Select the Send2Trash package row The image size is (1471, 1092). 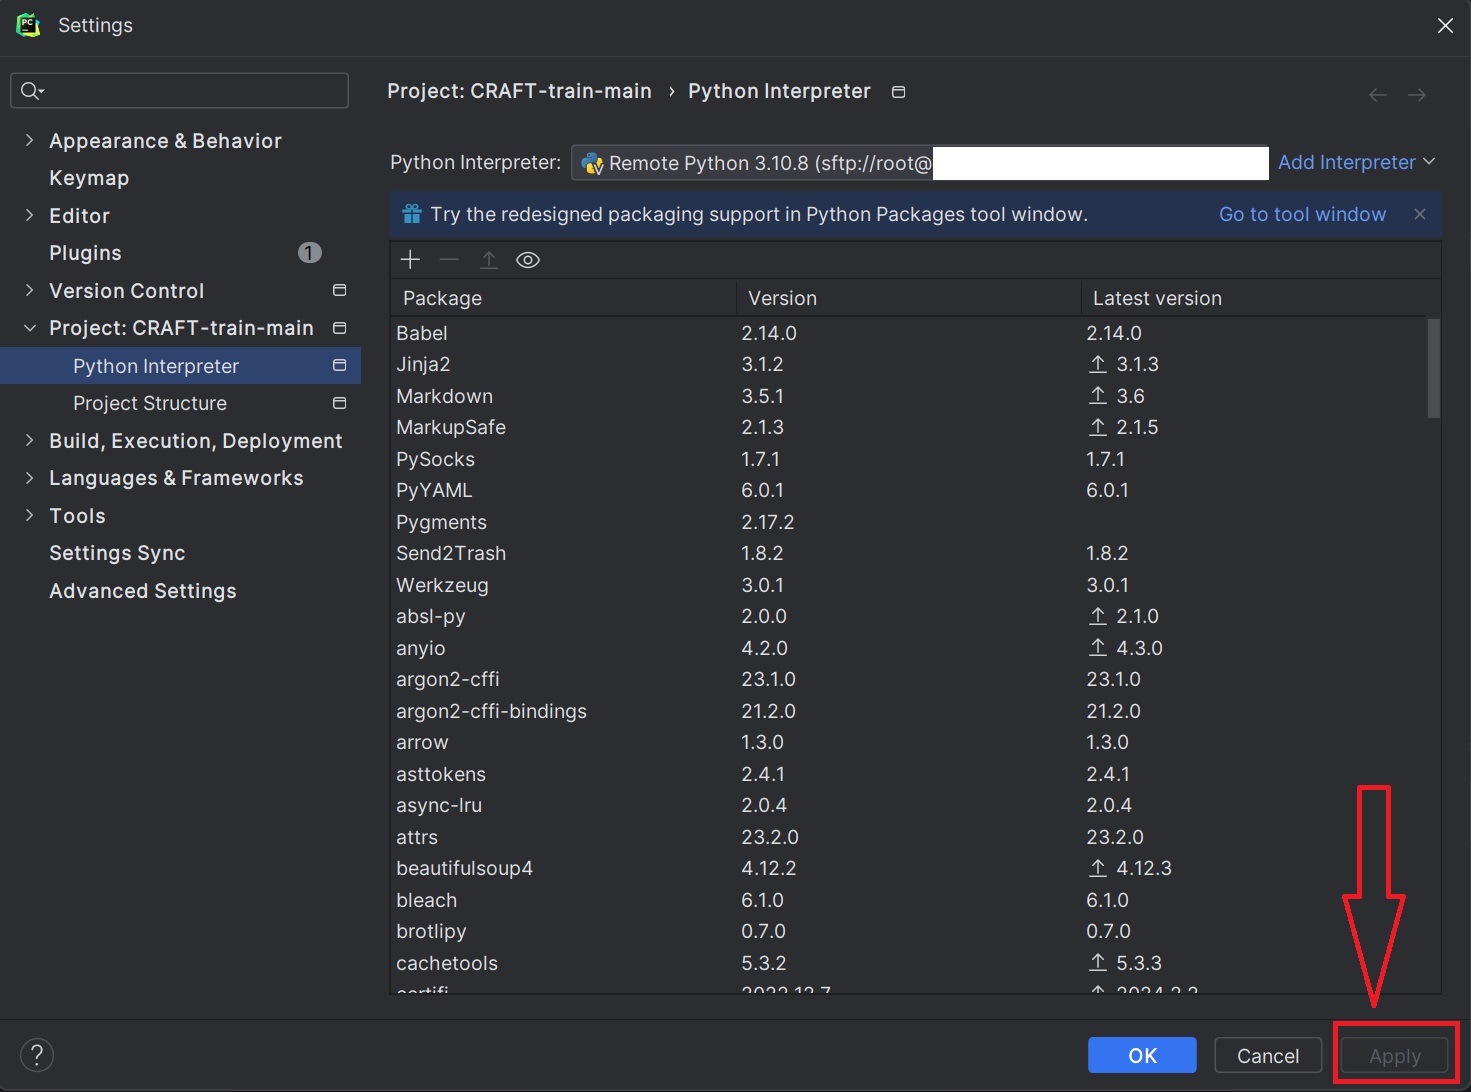[908, 553]
